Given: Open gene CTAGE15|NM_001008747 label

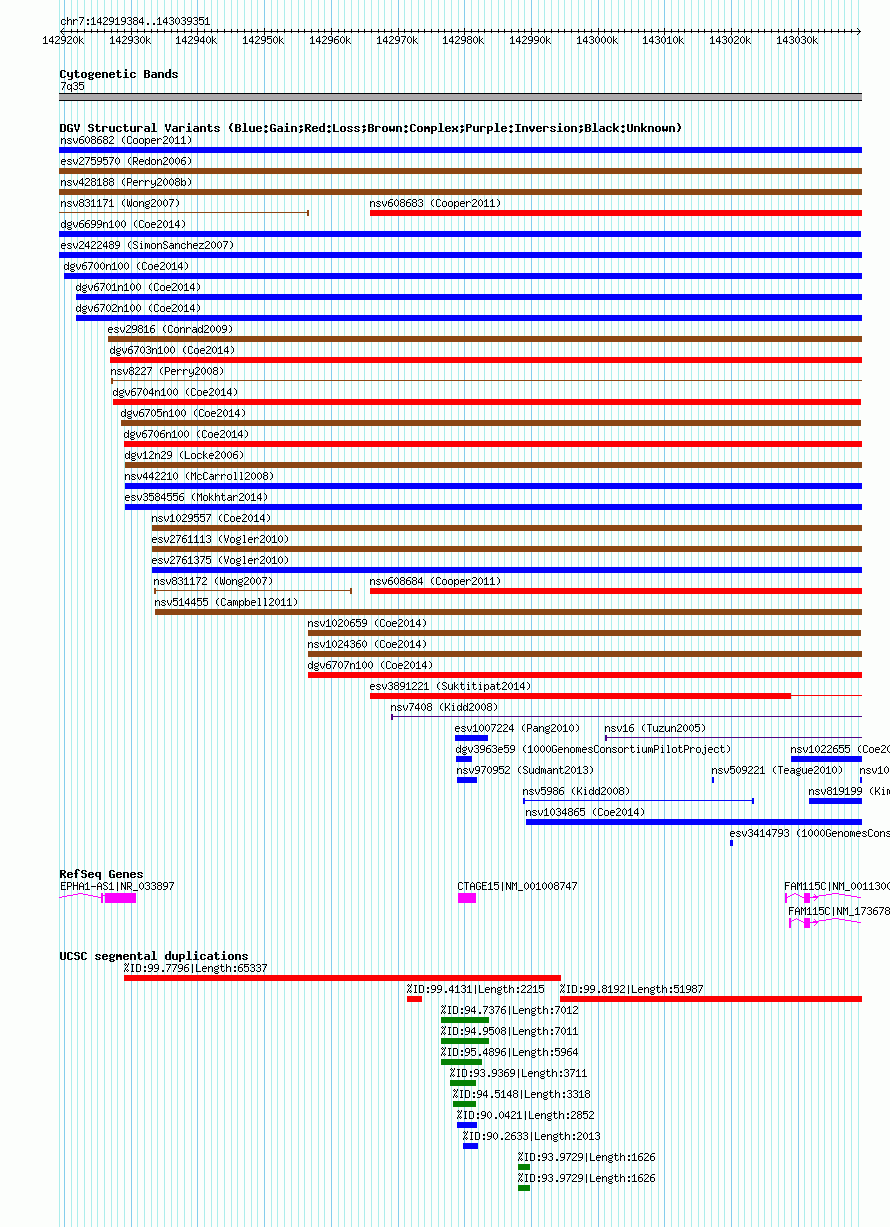Looking at the screenshot, I should coord(518,886).
